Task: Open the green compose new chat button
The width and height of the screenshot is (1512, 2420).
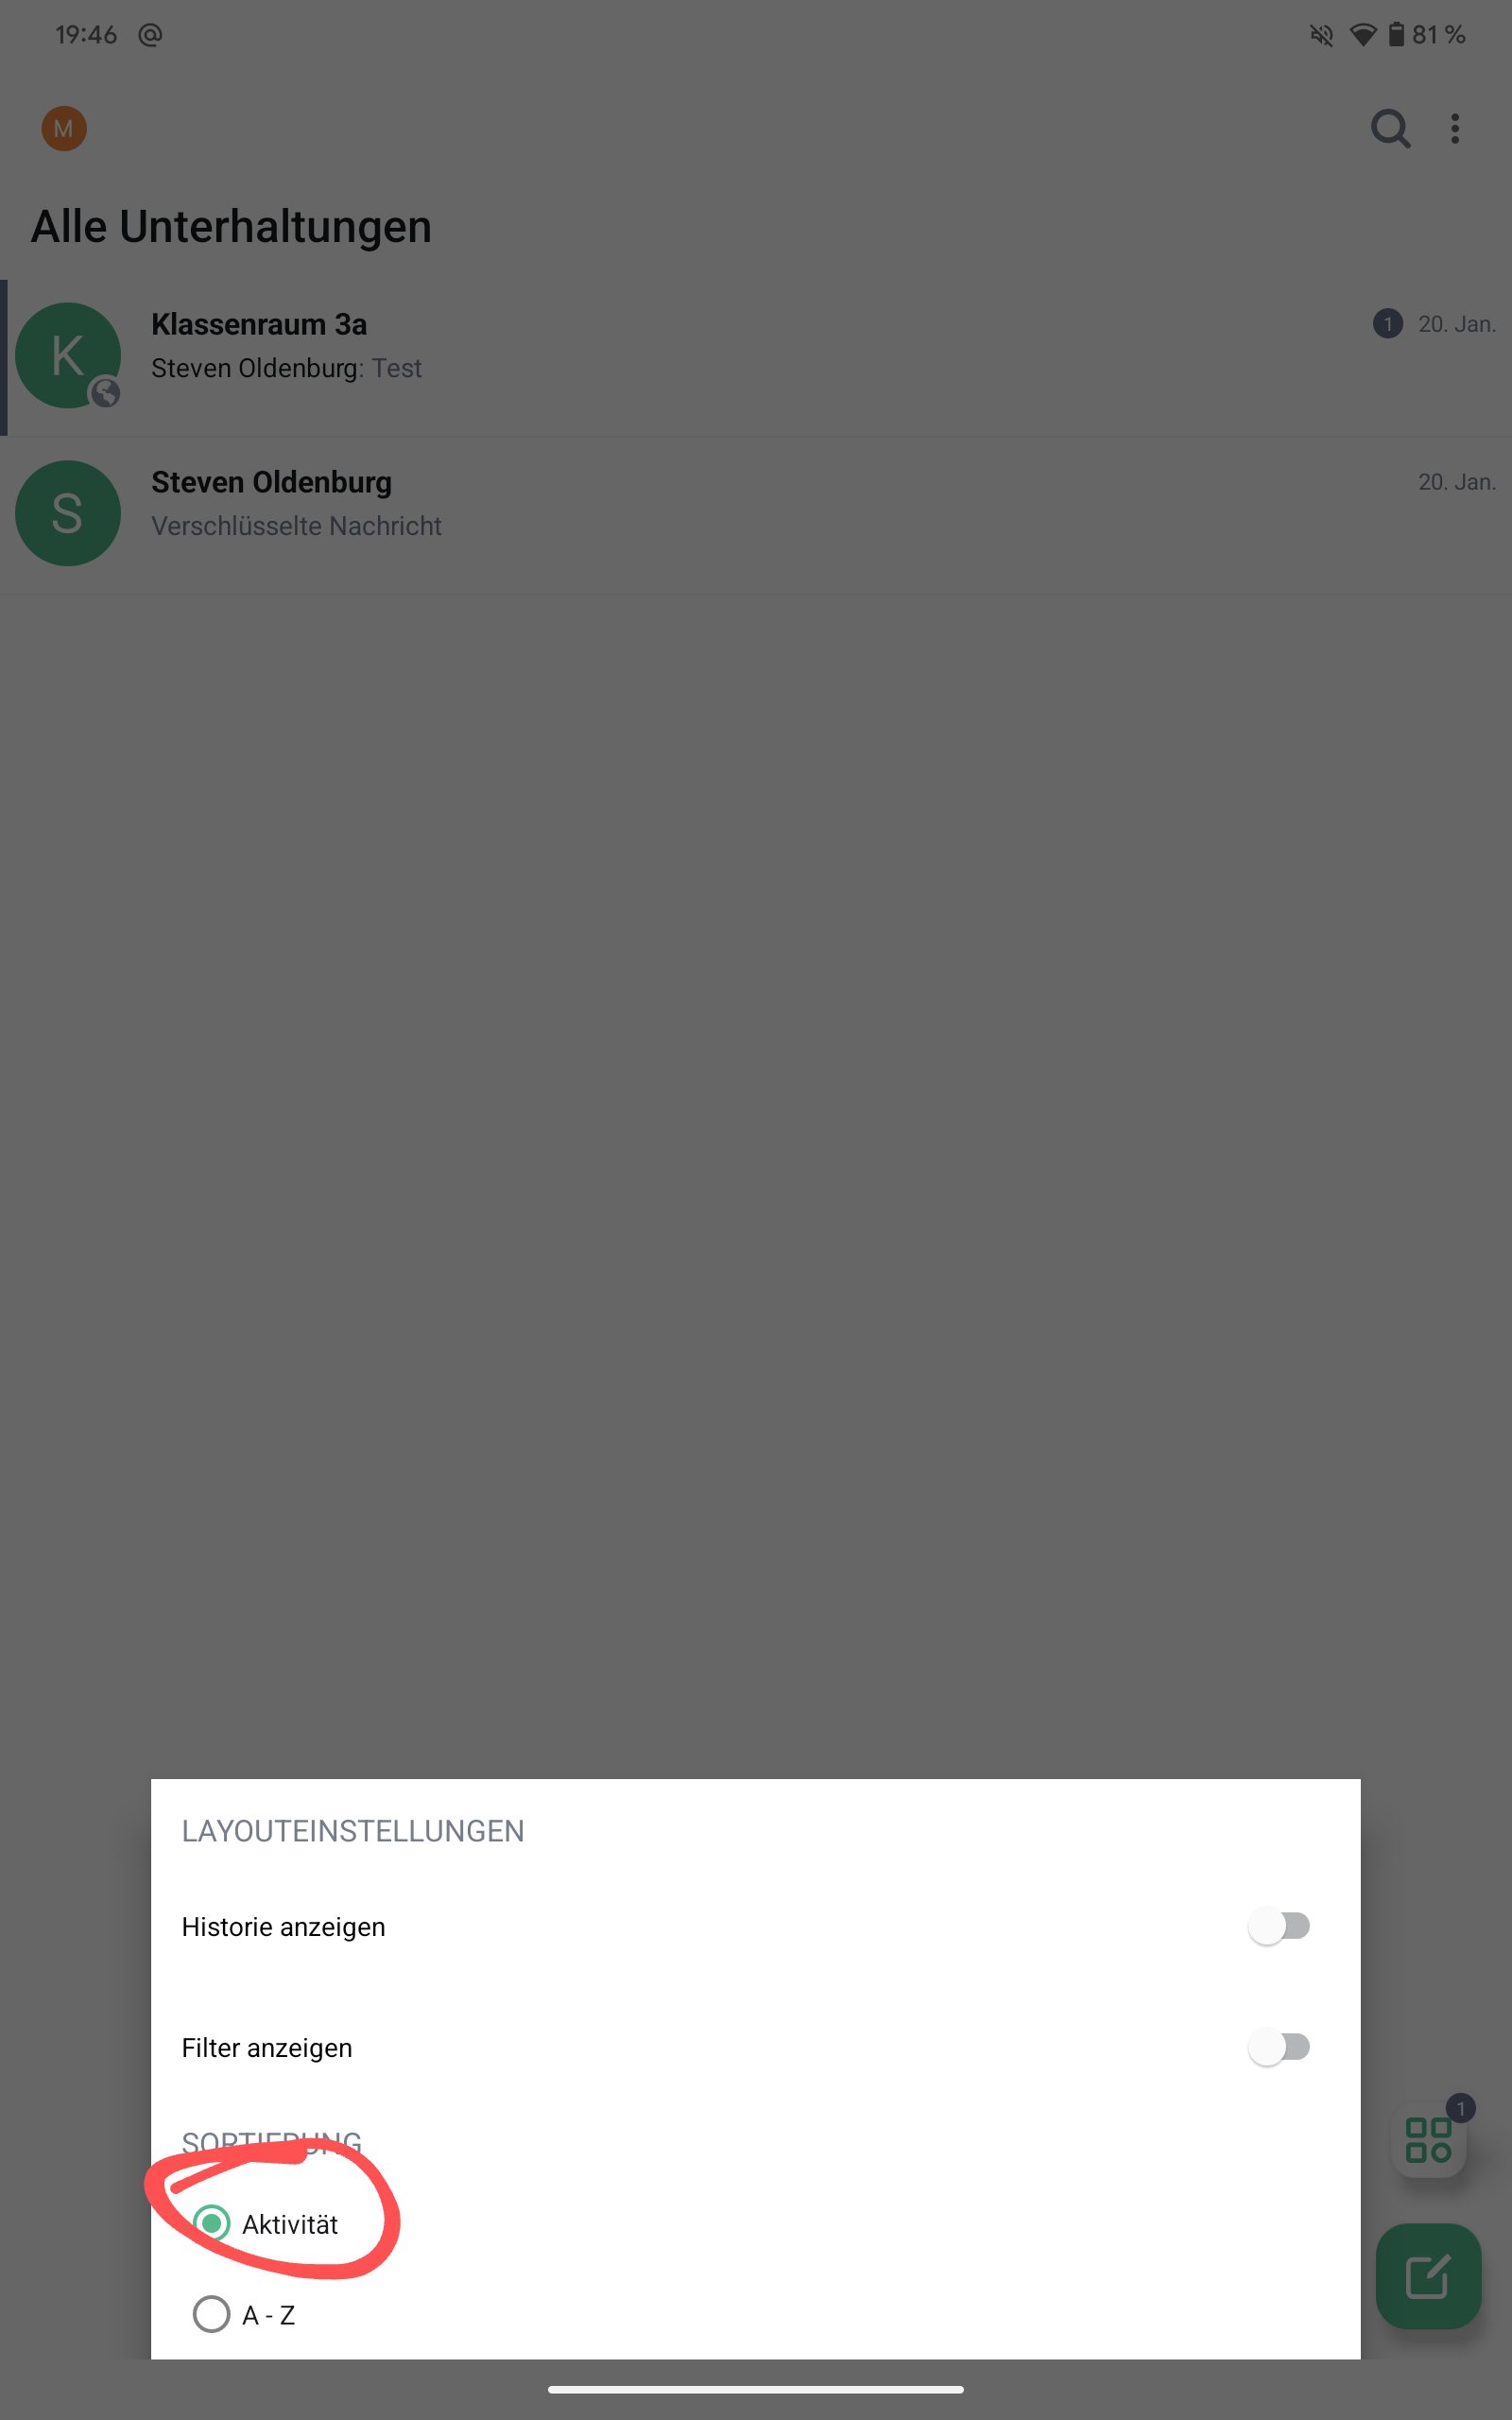Action: coord(1428,2277)
